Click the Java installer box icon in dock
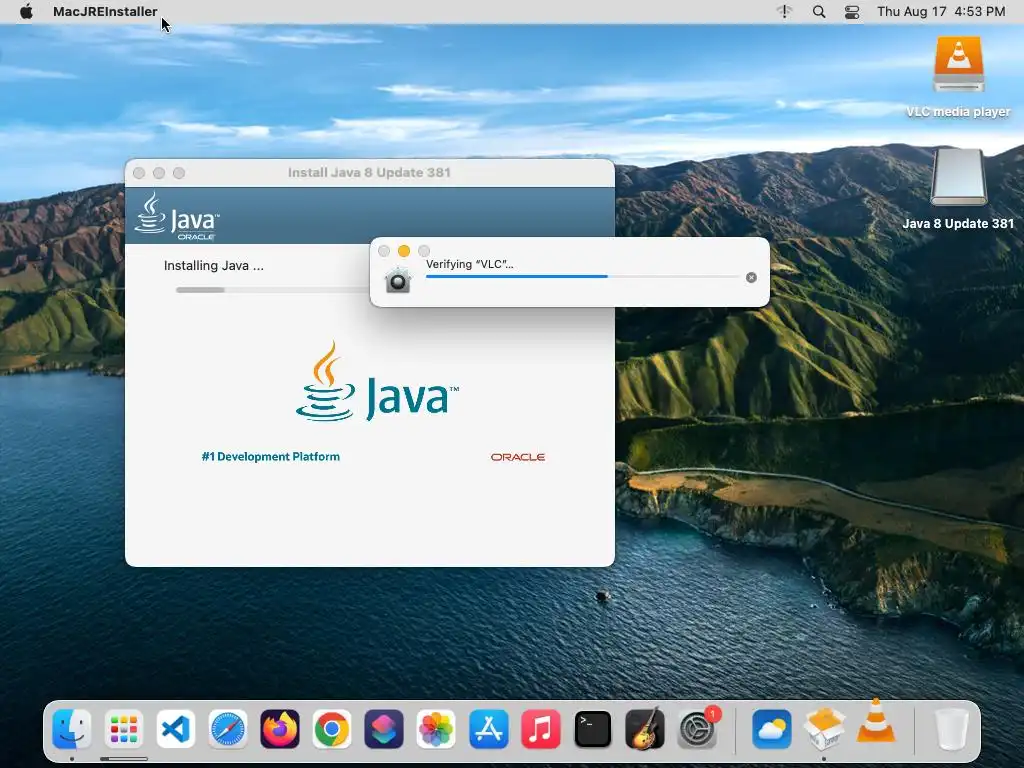The height and width of the screenshot is (768, 1024). click(x=824, y=729)
